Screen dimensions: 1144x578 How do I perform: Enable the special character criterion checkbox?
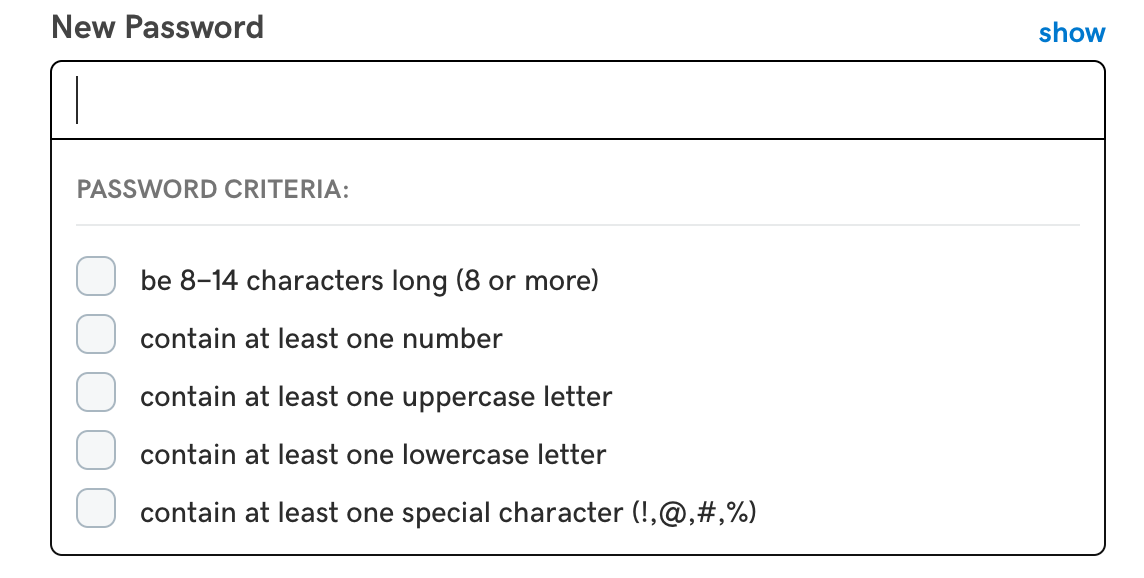[97, 509]
